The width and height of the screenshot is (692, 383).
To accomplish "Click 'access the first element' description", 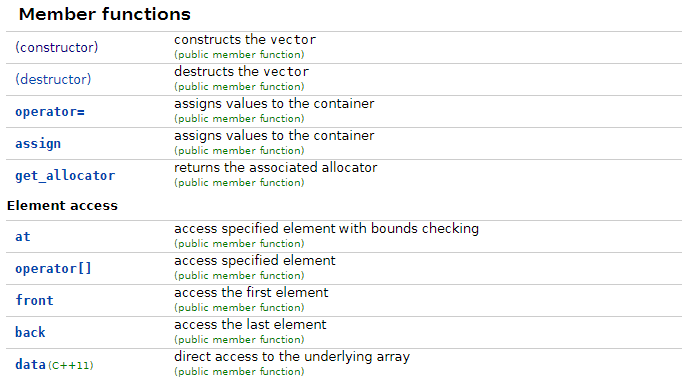I will pos(251,293).
